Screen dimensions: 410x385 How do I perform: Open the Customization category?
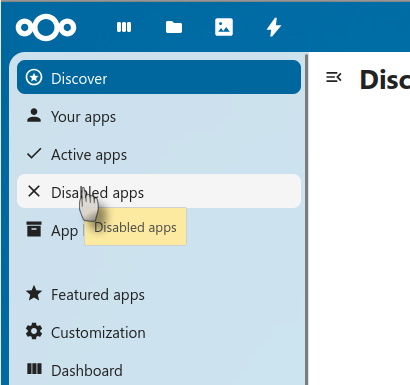point(159,332)
